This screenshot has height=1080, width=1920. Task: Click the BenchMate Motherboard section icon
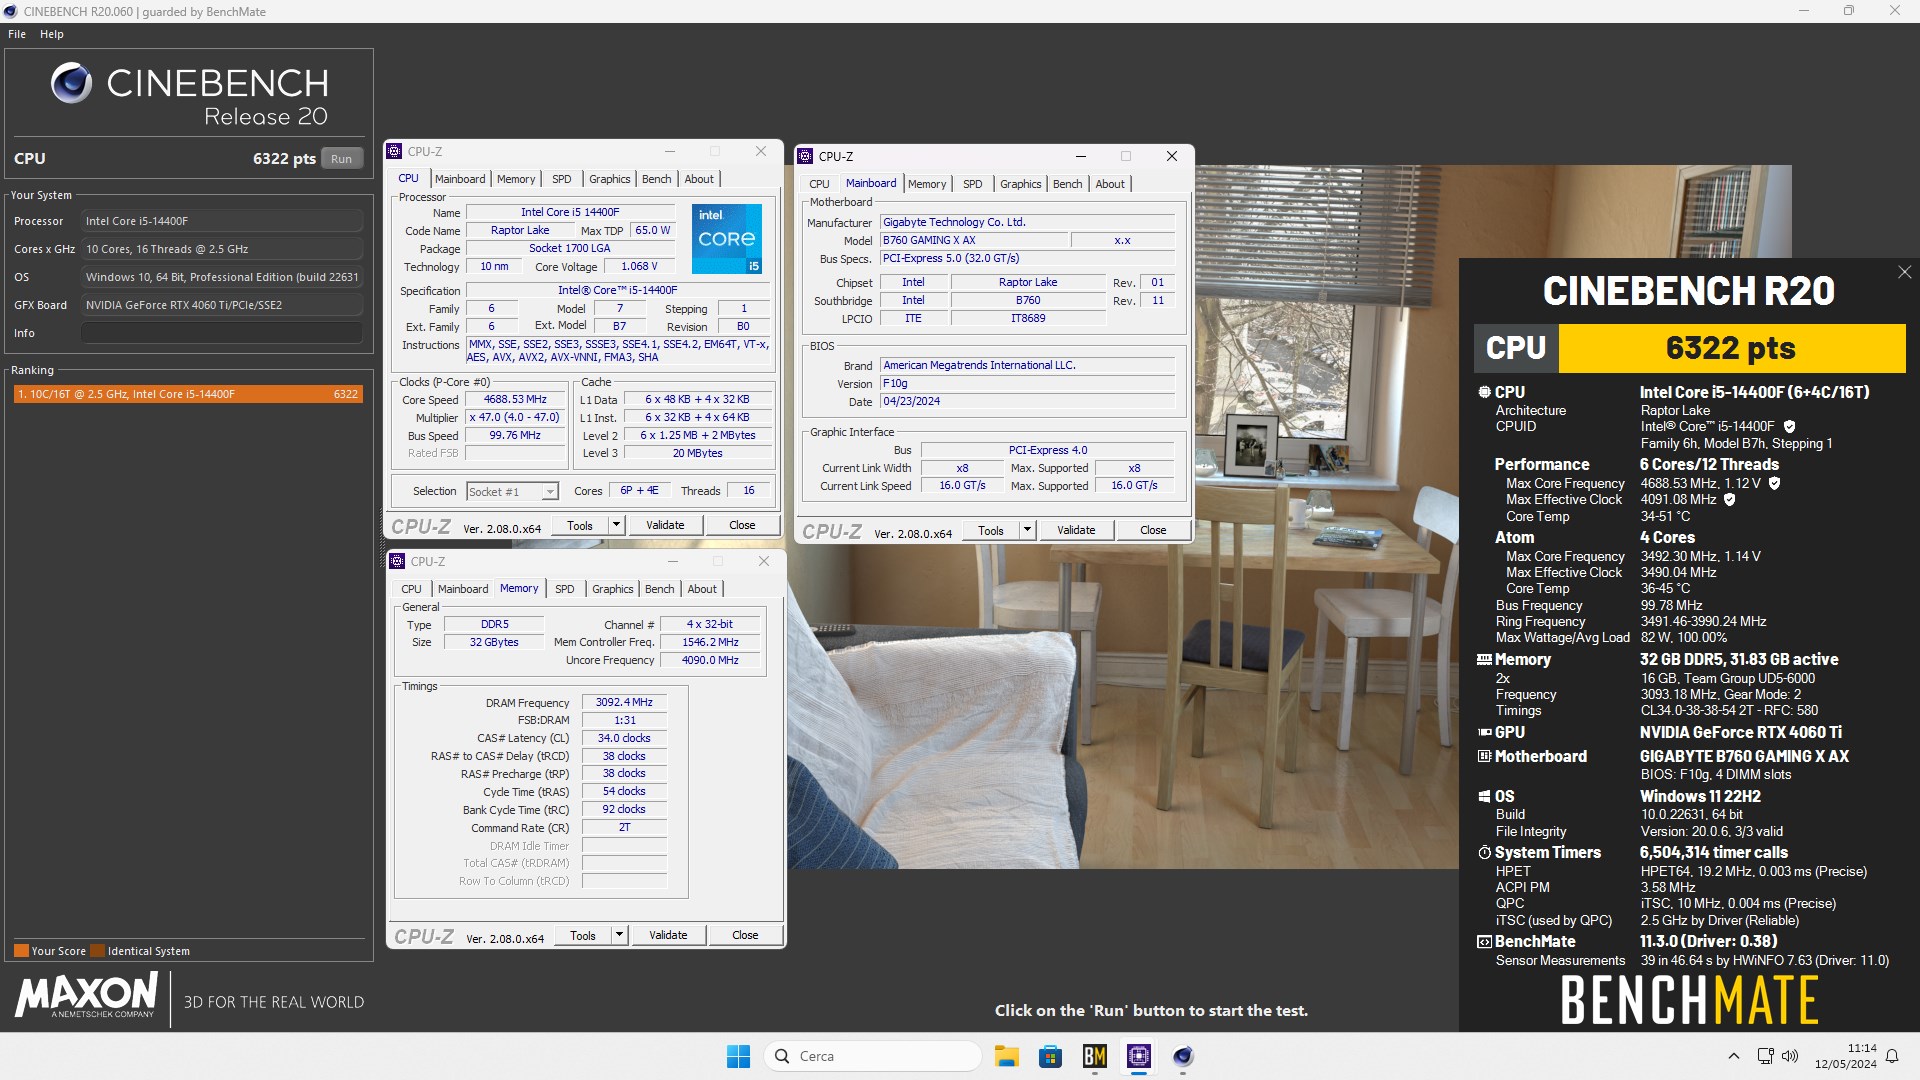pos(1485,757)
